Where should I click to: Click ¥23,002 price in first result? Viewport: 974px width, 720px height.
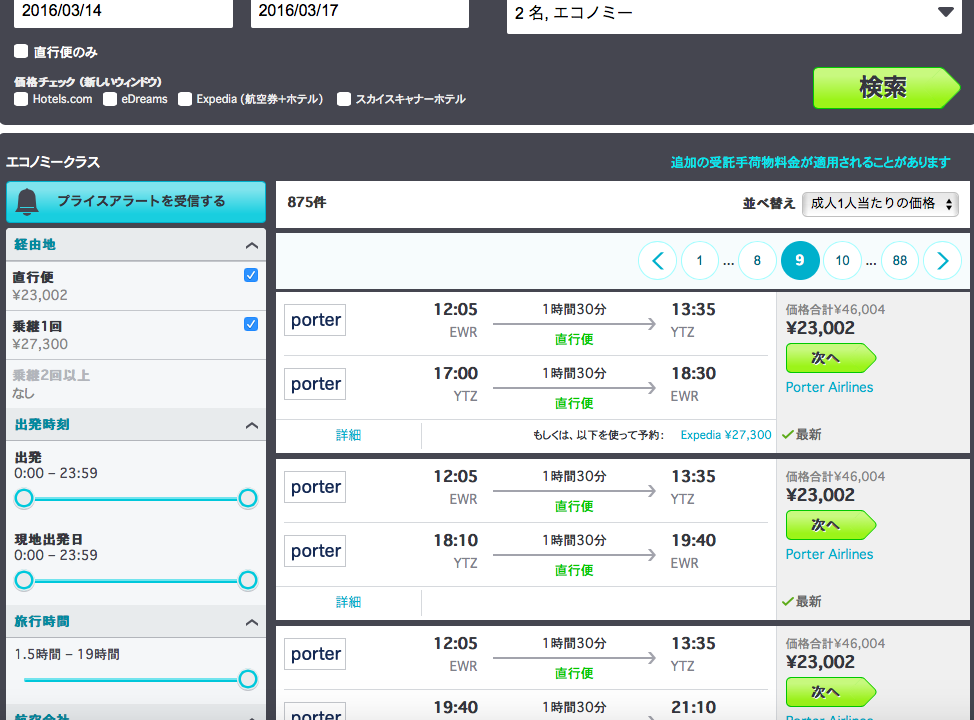tap(820, 328)
